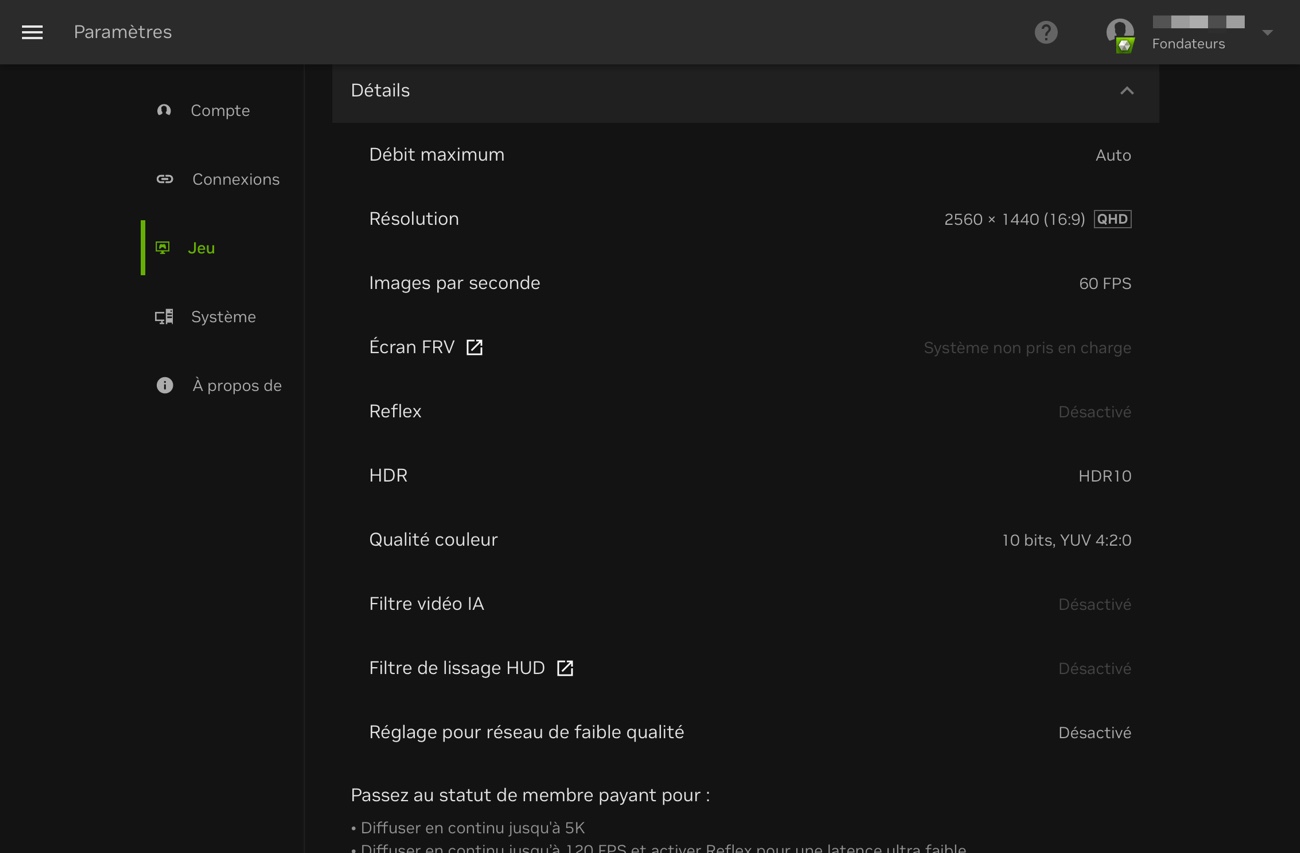This screenshot has height=853, width=1300.
Task: Click the Compte headset icon
Action: [x=164, y=110]
